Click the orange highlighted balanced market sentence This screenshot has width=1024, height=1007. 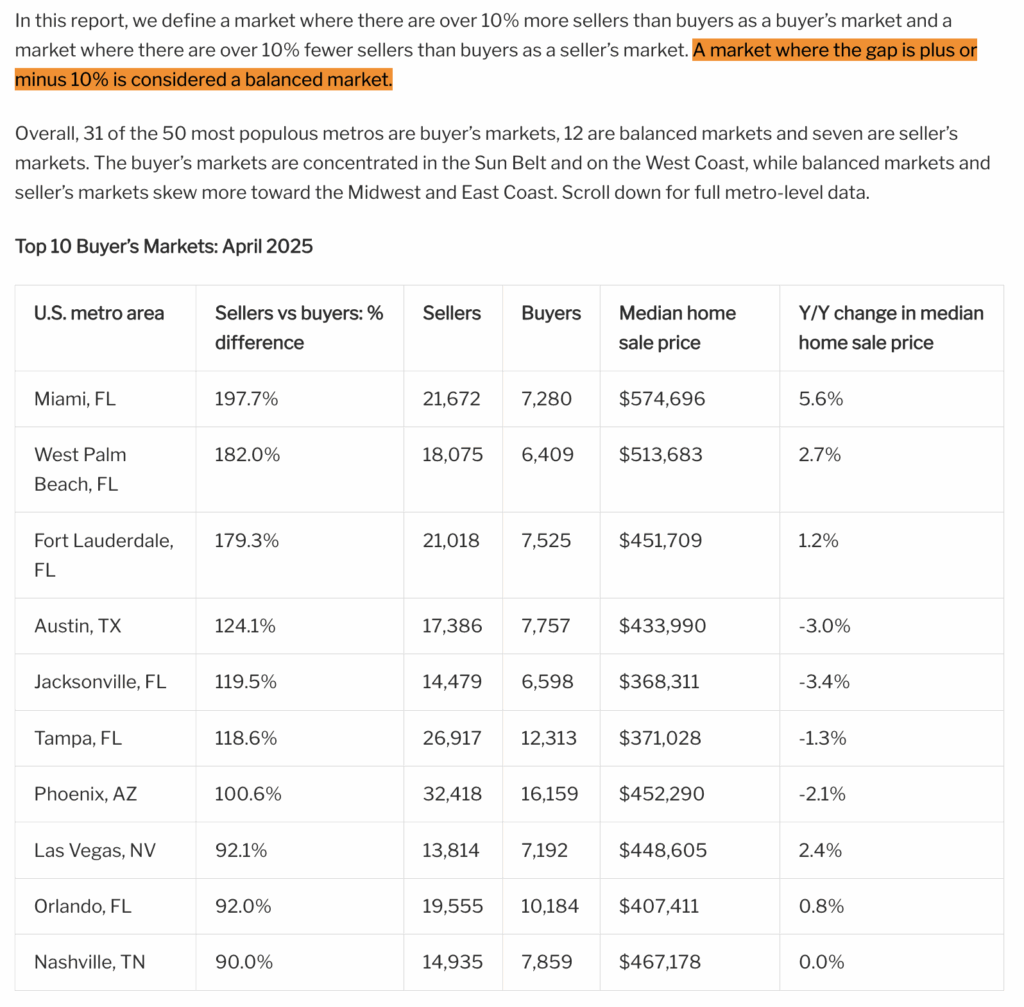point(496,65)
